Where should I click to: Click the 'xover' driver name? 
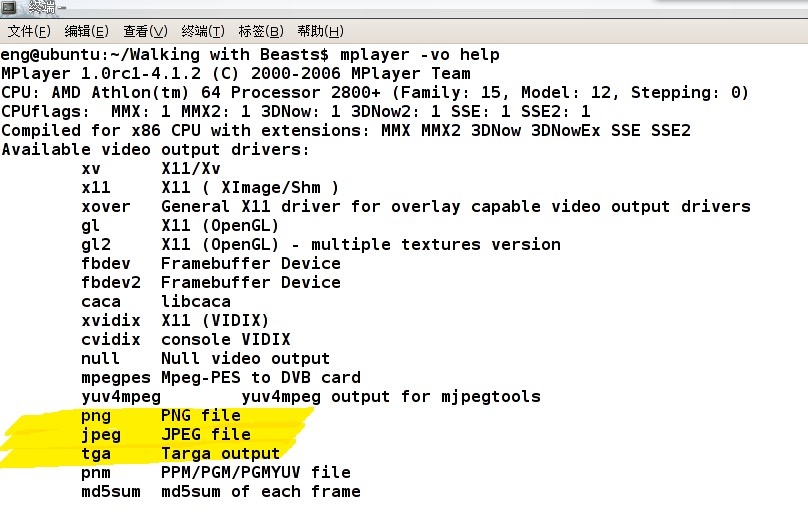(x=106, y=207)
